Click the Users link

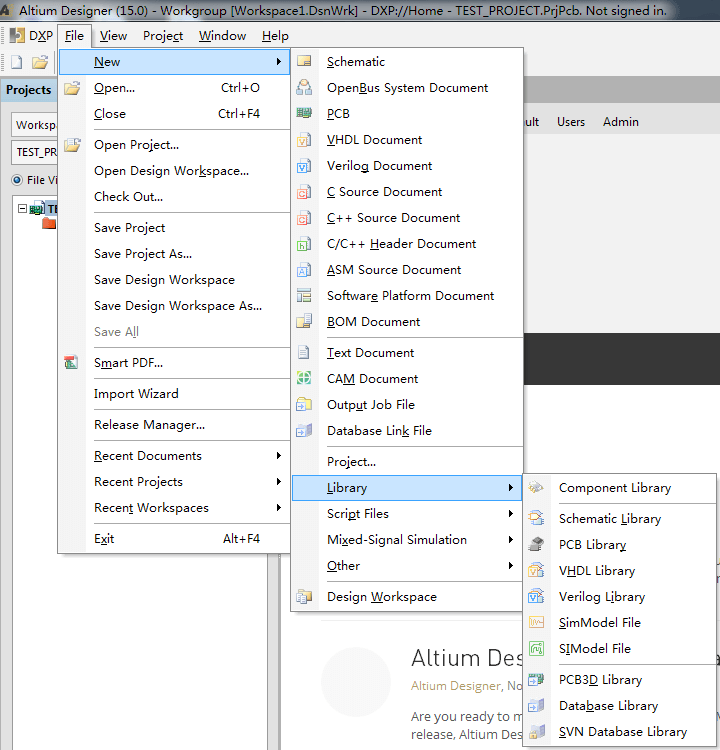[x=571, y=122]
